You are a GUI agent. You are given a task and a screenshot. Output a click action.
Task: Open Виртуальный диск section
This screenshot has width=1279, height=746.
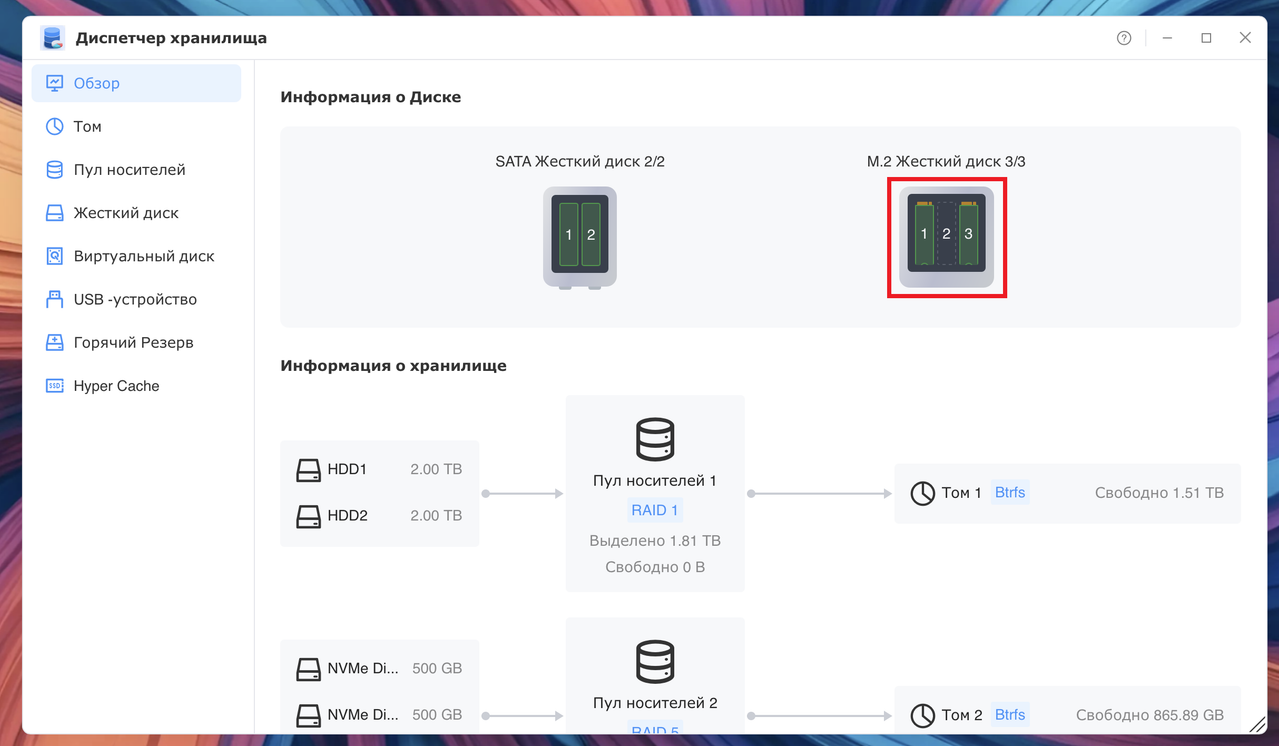pyautogui.click(x=136, y=255)
